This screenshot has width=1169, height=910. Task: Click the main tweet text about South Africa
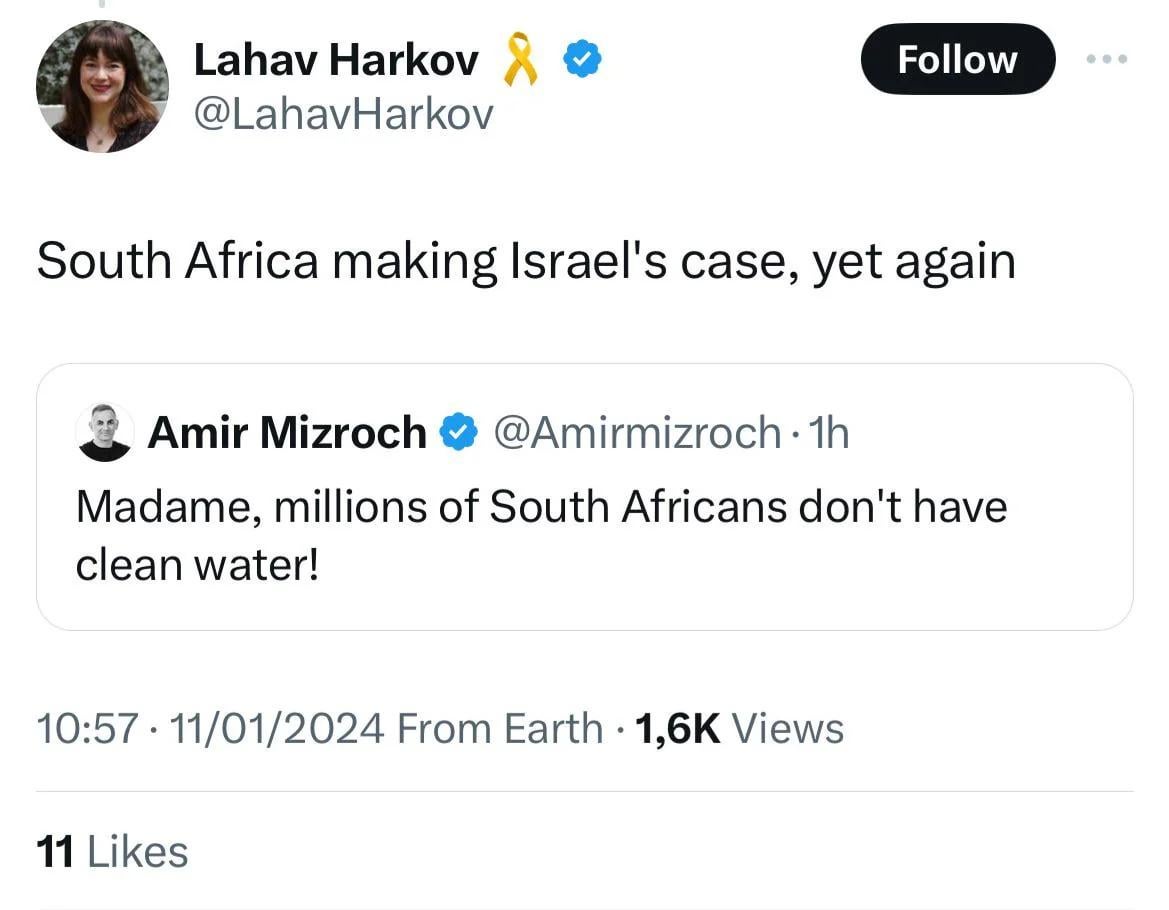point(526,262)
